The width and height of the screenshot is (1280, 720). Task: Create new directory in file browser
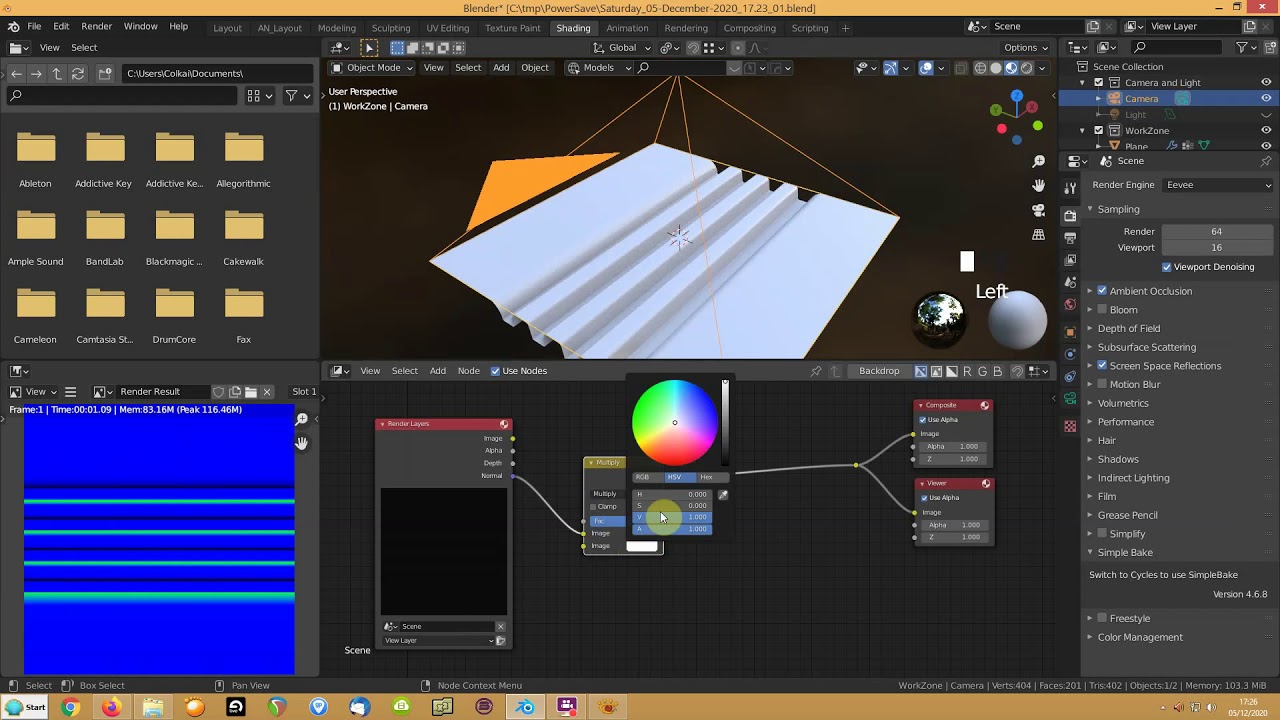click(104, 74)
